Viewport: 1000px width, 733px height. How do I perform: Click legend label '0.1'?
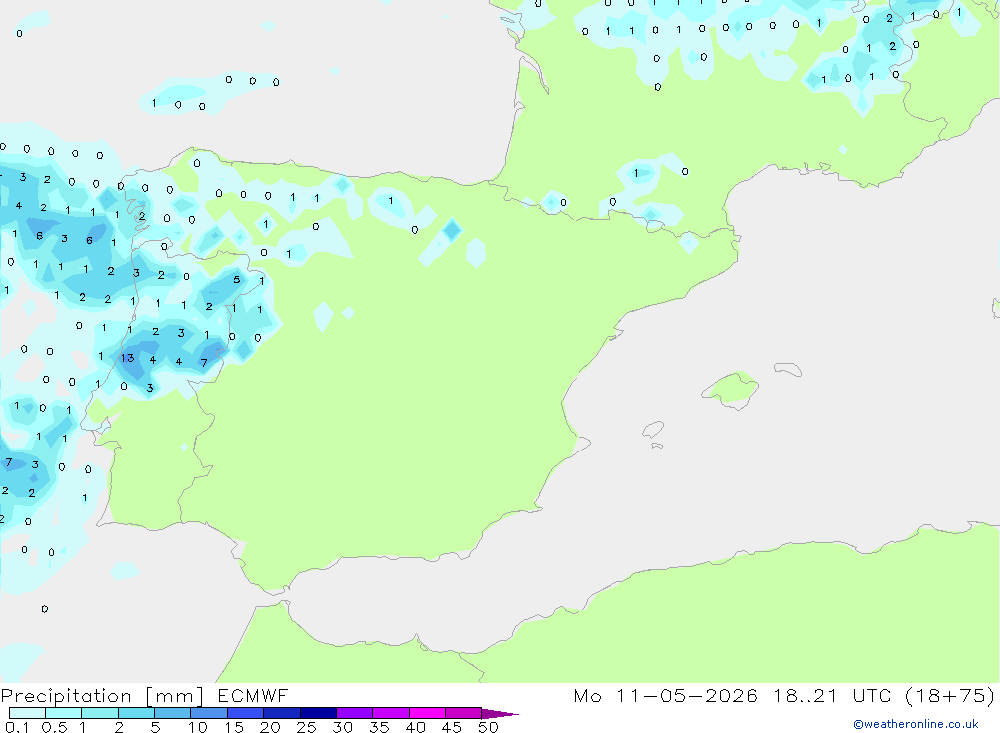17,727
